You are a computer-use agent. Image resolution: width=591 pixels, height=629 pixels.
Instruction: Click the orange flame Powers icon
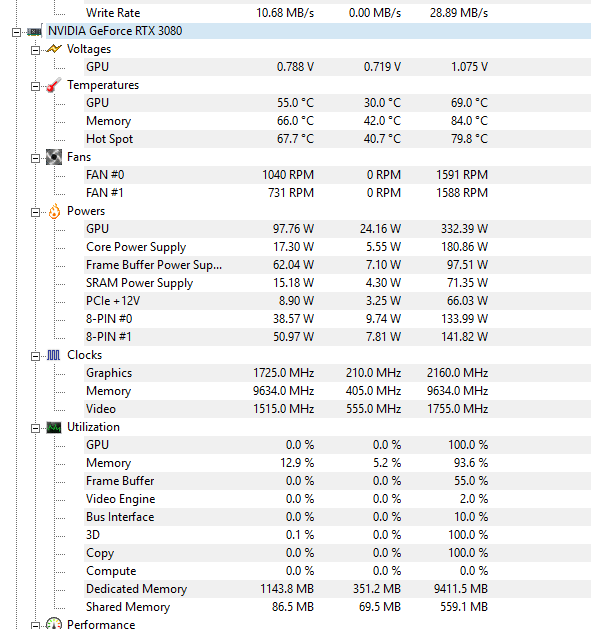coord(54,211)
